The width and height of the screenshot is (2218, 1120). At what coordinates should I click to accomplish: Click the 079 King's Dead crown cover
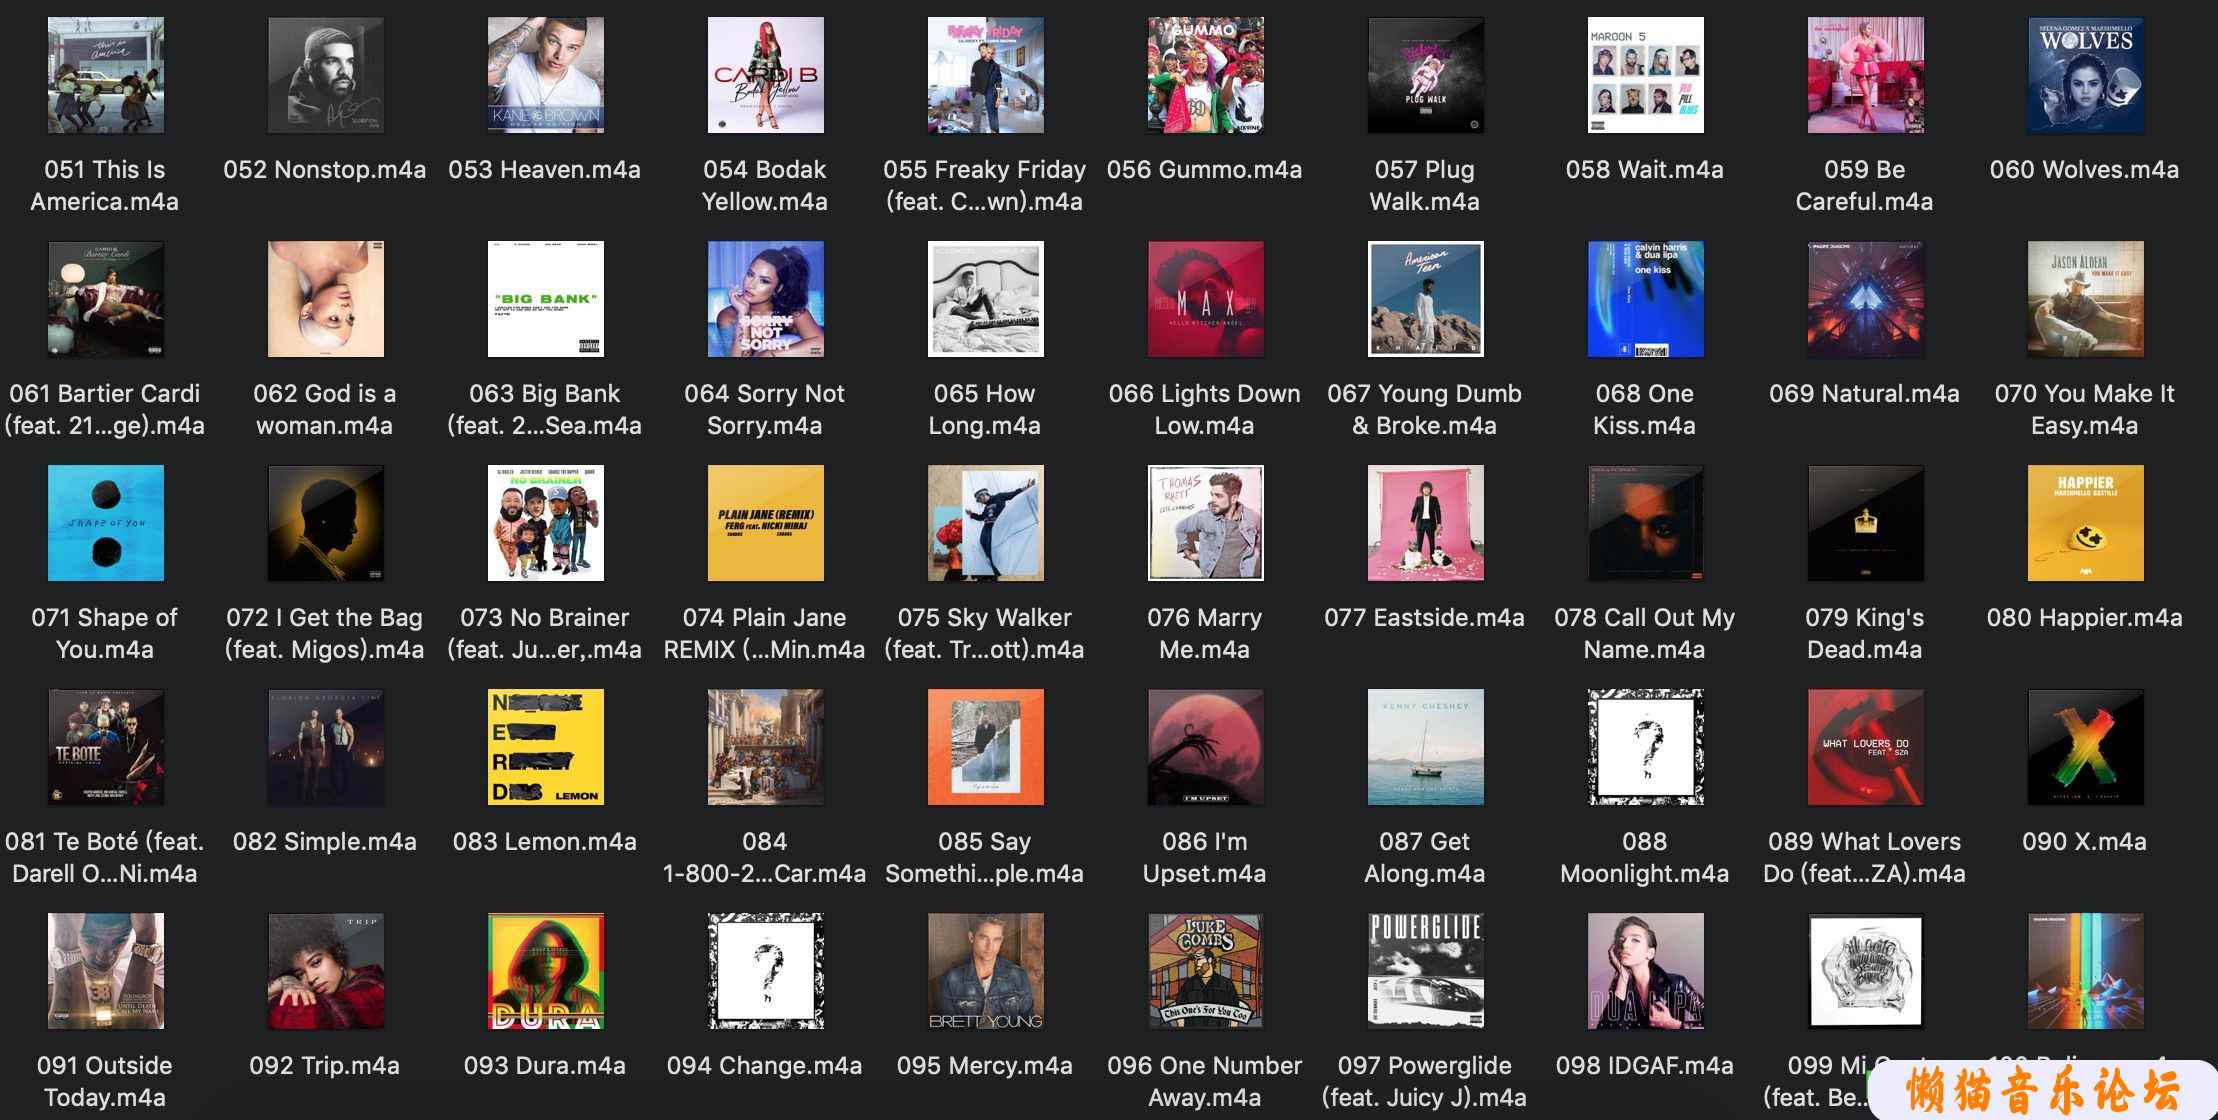[x=1866, y=523]
